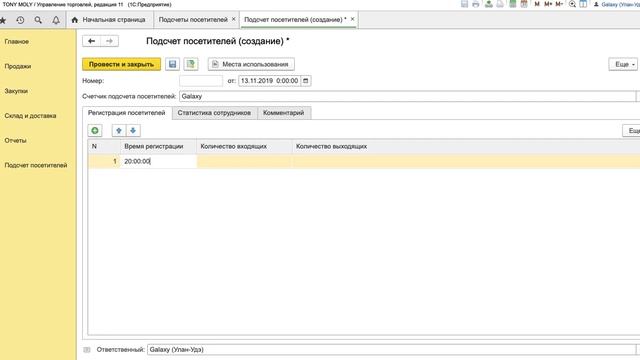This screenshot has width=640, height=360.
Task: Click the post document icon
Action: point(191,64)
